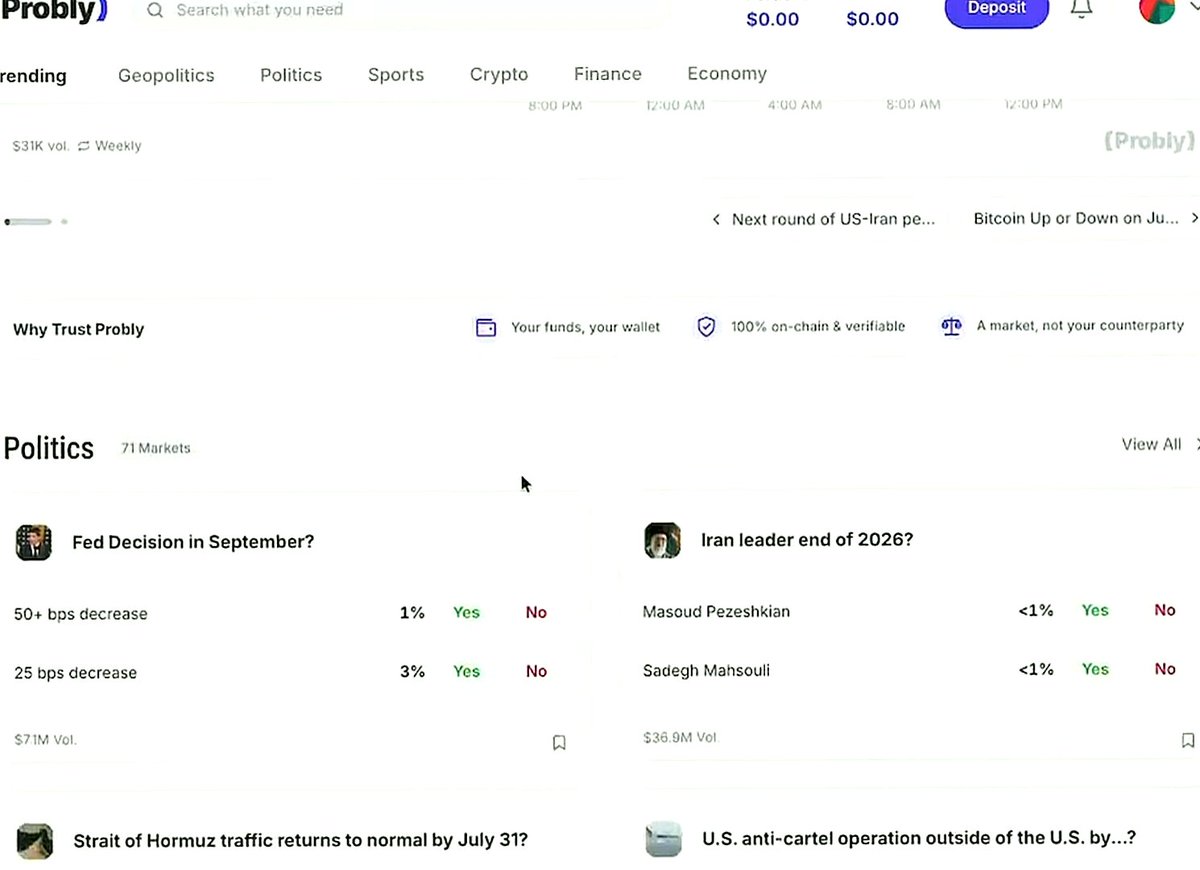Select Yes for Sadegh Mahsouli
The image size is (1200, 870).
tap(1095, 669)
